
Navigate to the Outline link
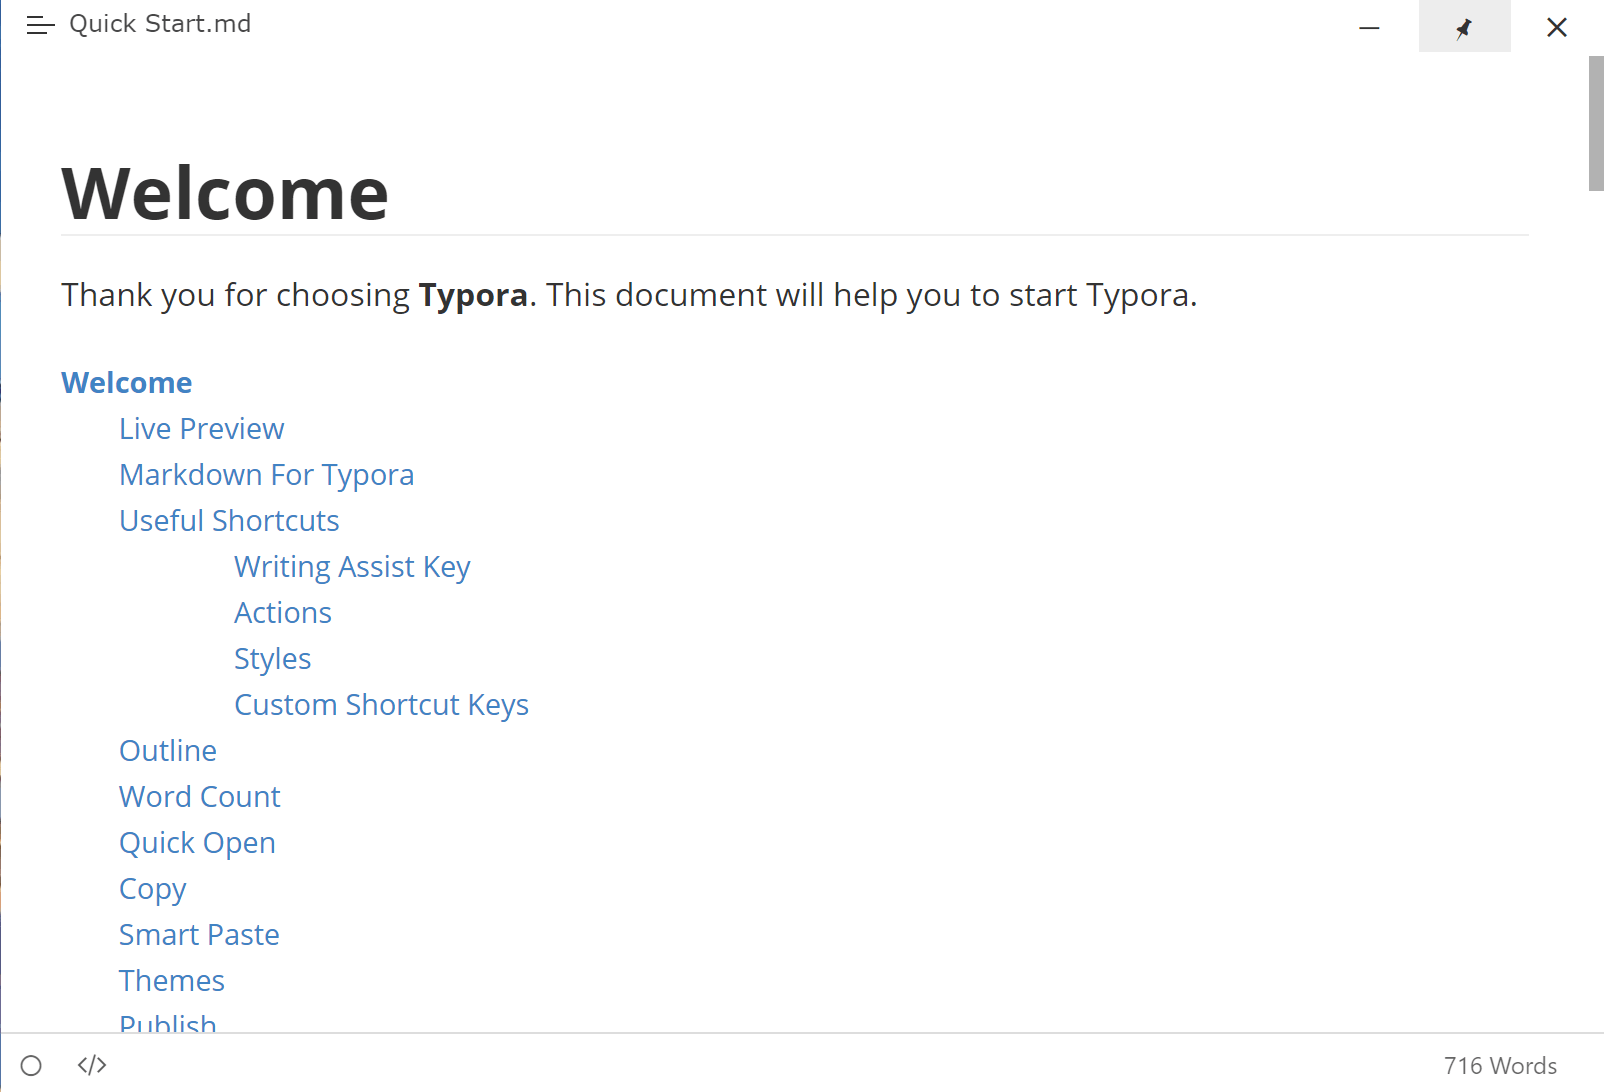pyautogui.click(x=167, y=750)
